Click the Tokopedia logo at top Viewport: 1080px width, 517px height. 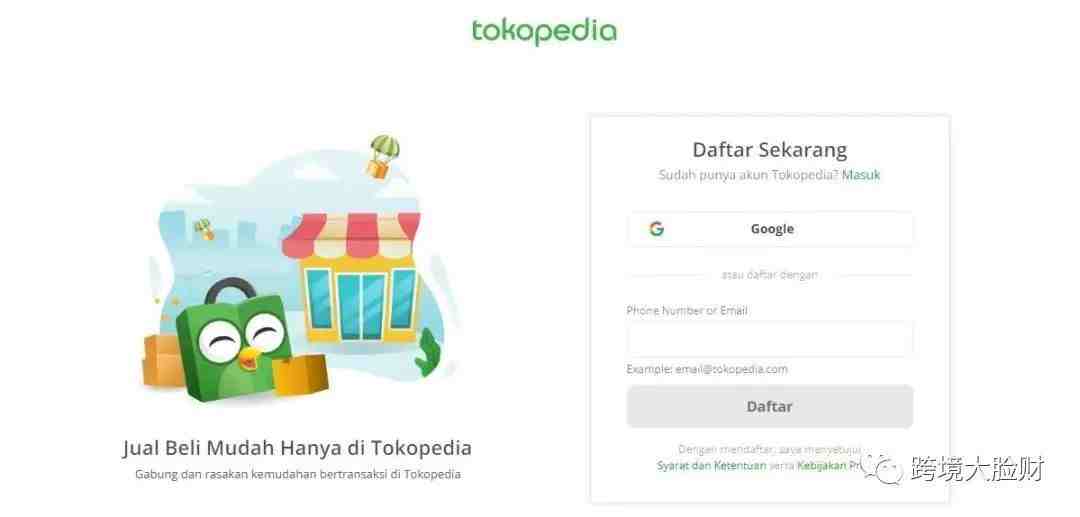point(544,32)
